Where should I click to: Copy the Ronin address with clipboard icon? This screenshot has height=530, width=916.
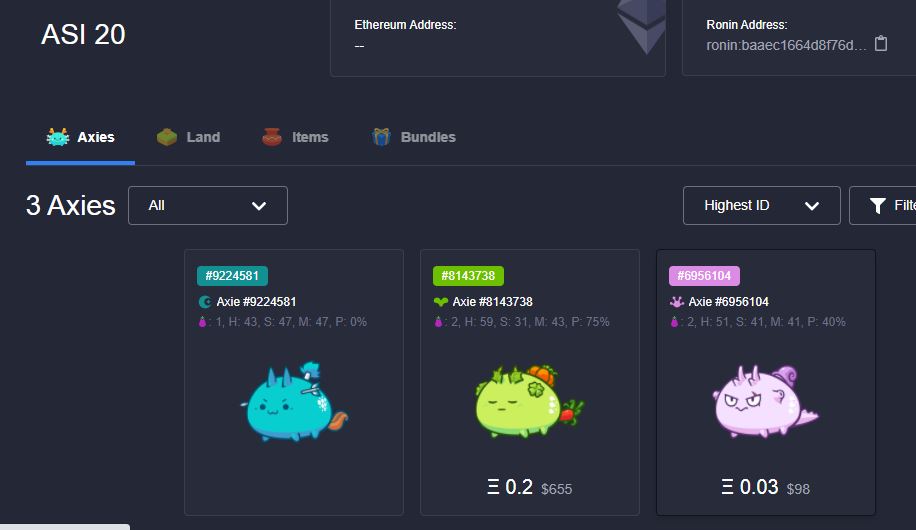point(881,44)
